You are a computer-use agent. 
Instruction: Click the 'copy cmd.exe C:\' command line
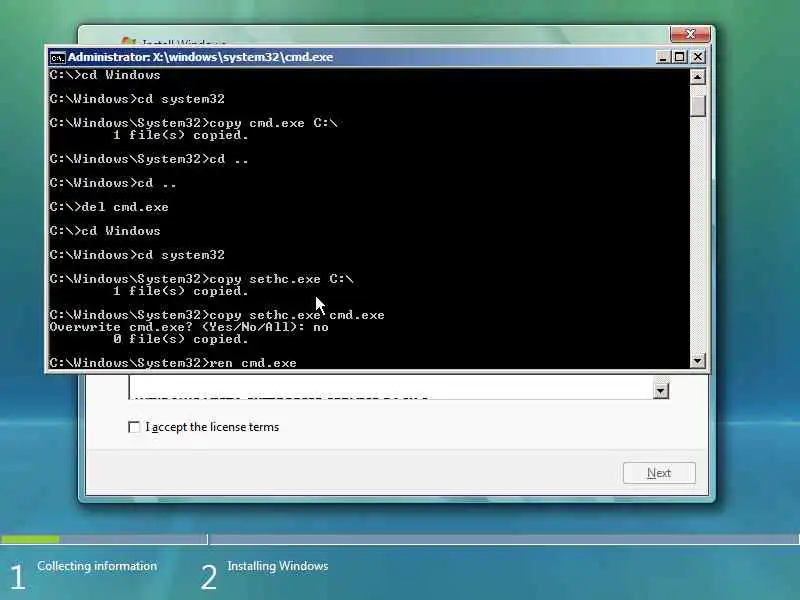193,123
